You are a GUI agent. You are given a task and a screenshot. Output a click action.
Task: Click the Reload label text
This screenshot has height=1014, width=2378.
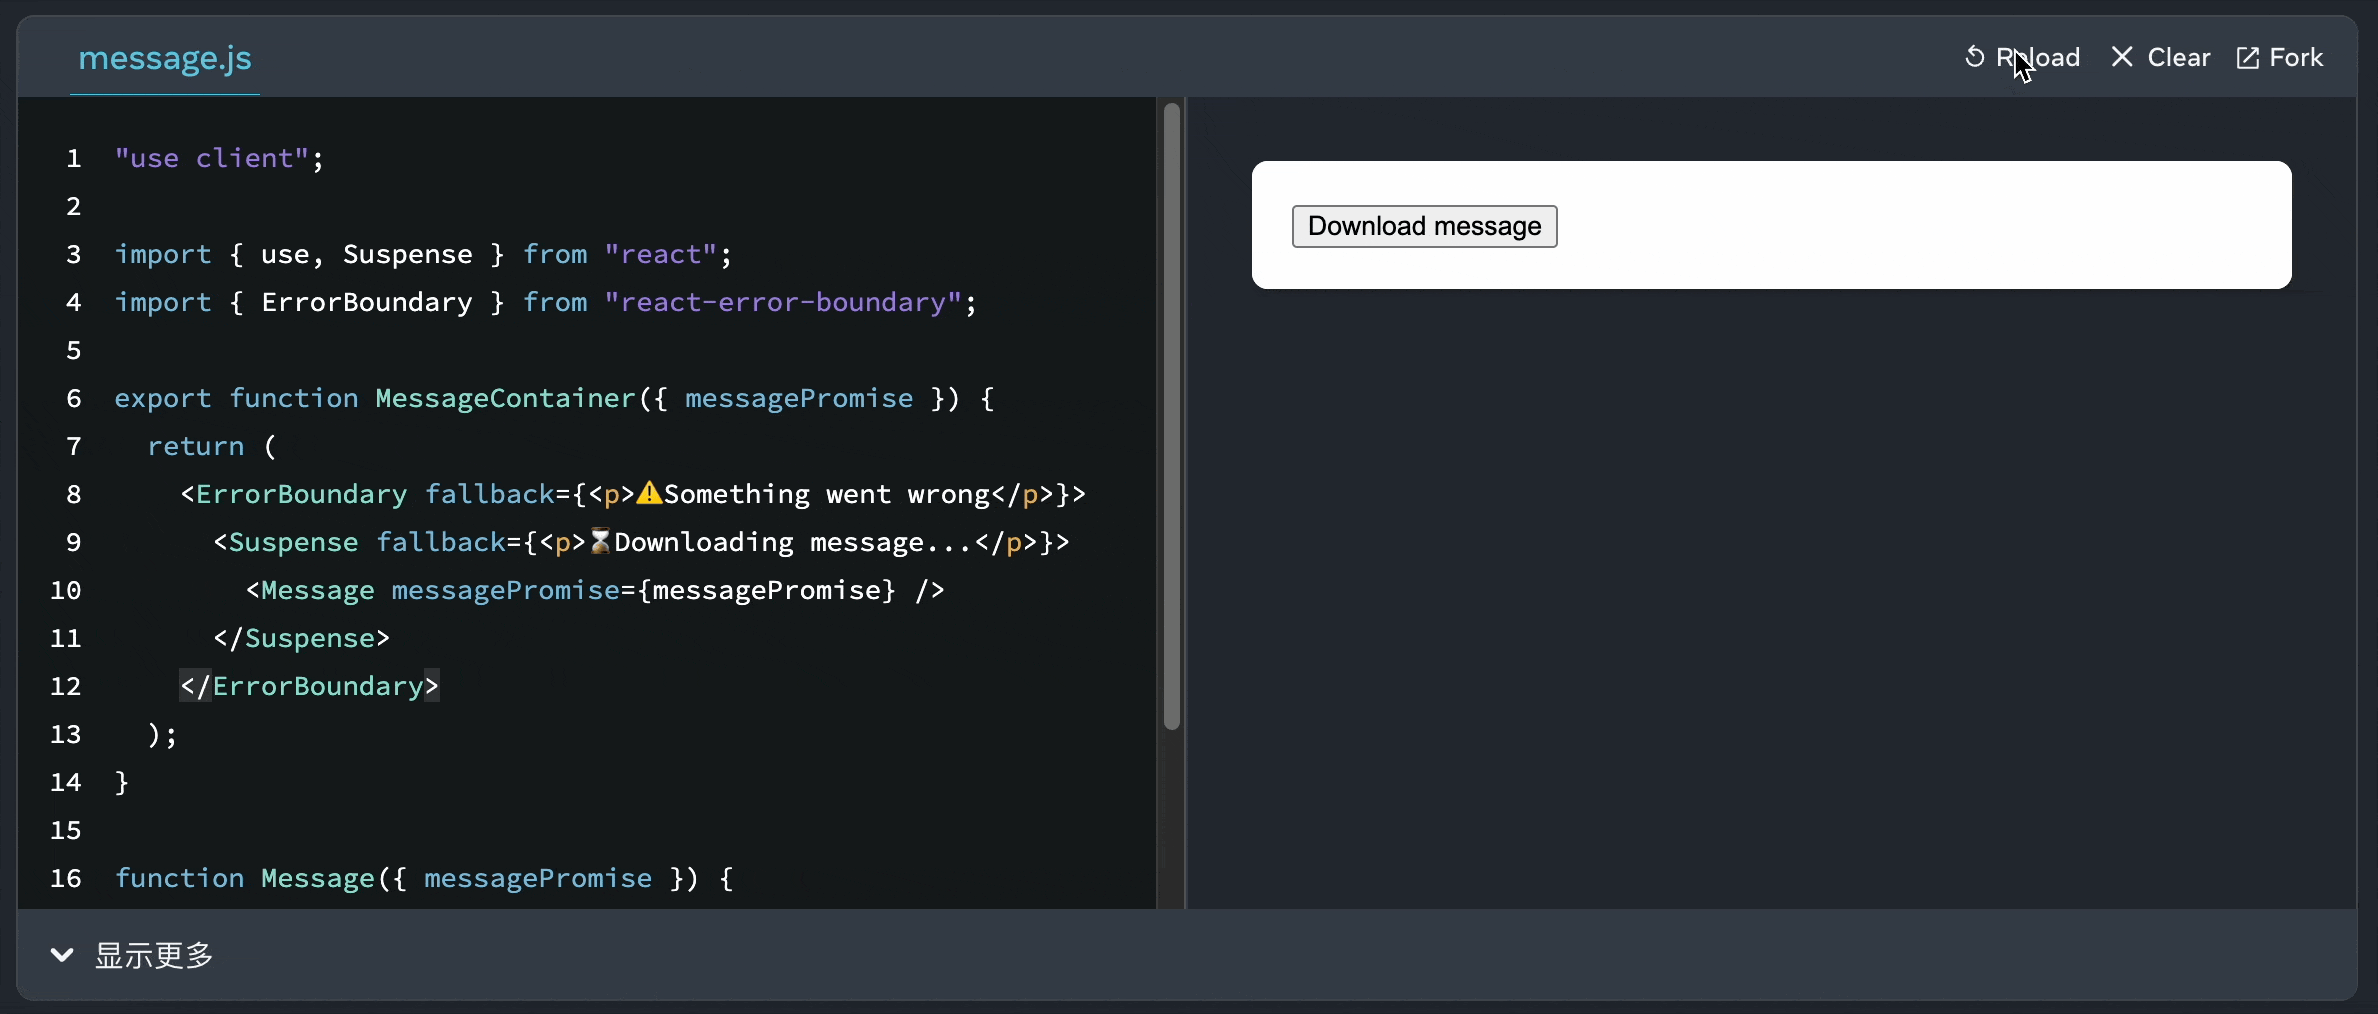click(x=2038, y=57)
